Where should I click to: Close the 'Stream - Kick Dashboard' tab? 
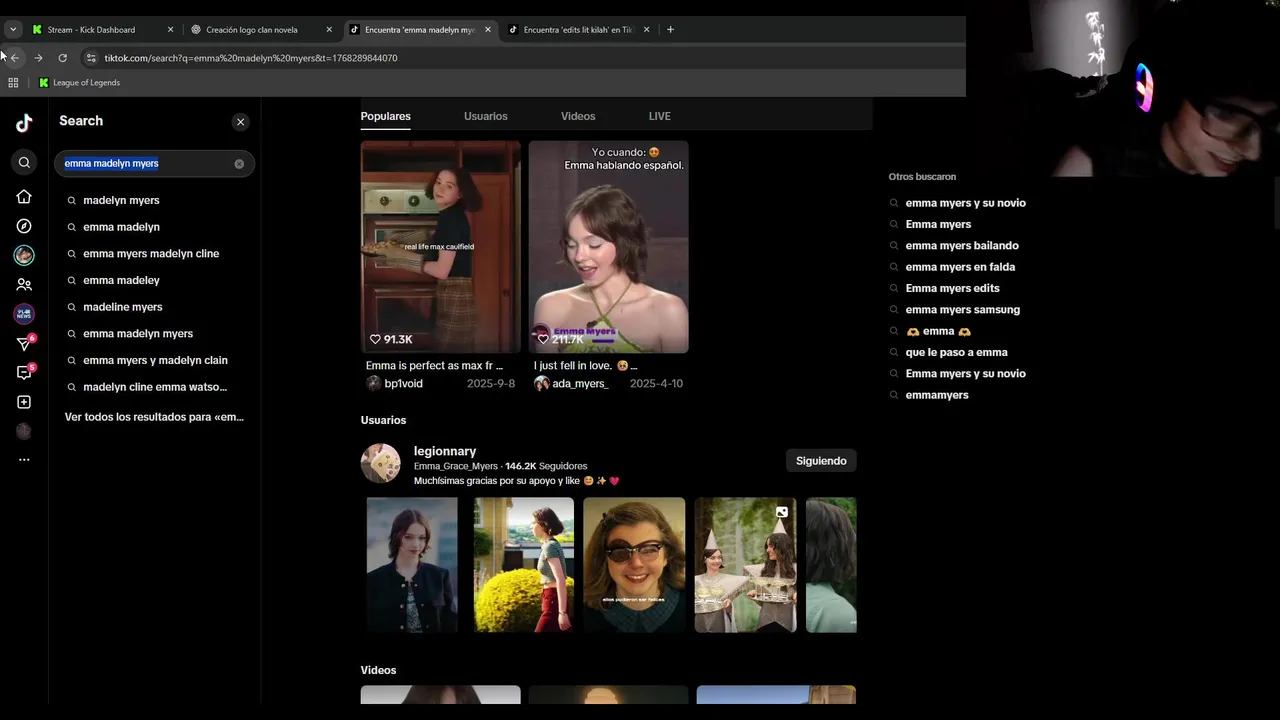pos(170,30)
